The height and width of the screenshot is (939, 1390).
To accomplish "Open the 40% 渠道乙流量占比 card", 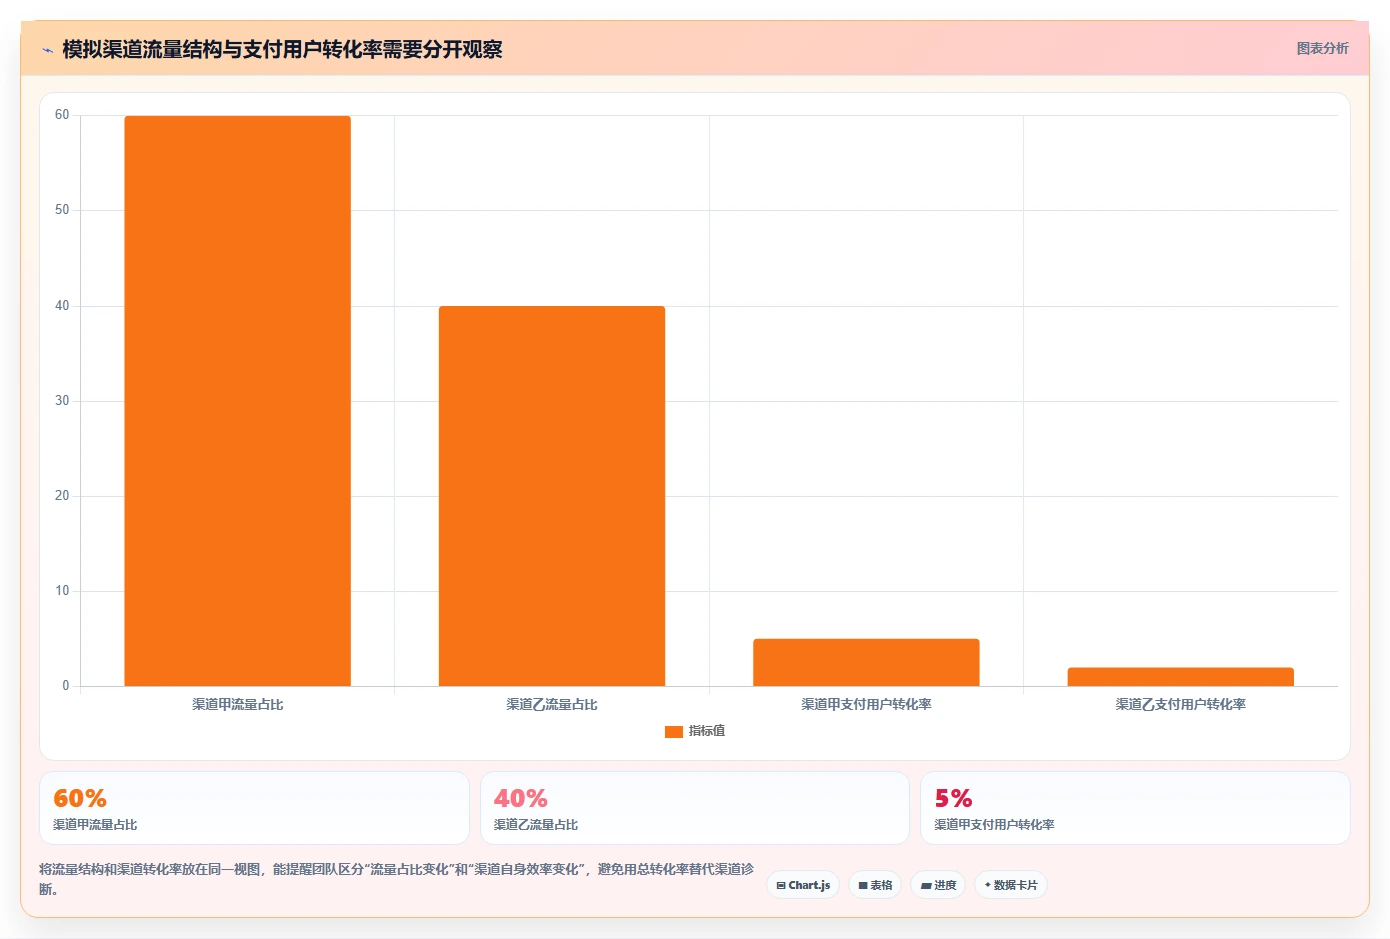I will coord(695,808).
